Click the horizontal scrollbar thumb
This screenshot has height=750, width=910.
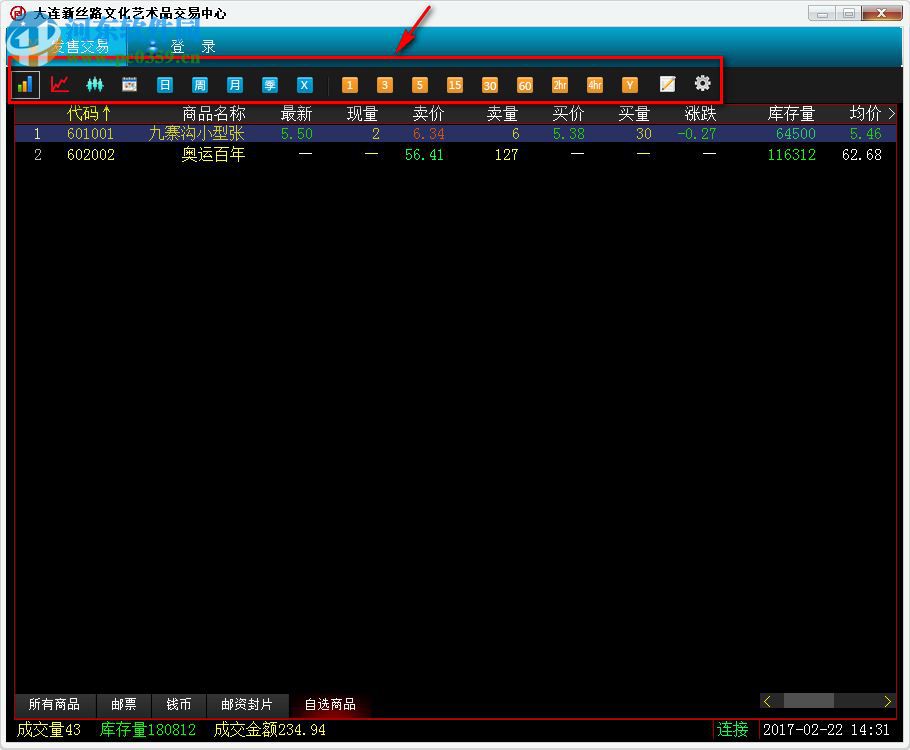[x=808, y=701]
